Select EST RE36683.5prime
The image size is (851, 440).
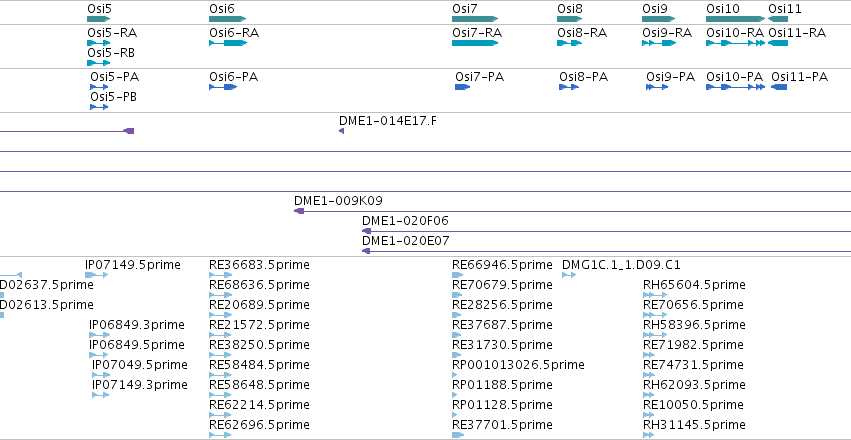tap(220, 275)
